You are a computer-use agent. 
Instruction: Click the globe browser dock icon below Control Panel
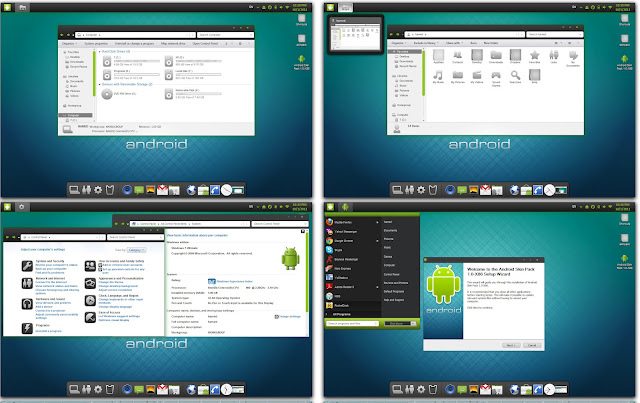tap(191, 390)
